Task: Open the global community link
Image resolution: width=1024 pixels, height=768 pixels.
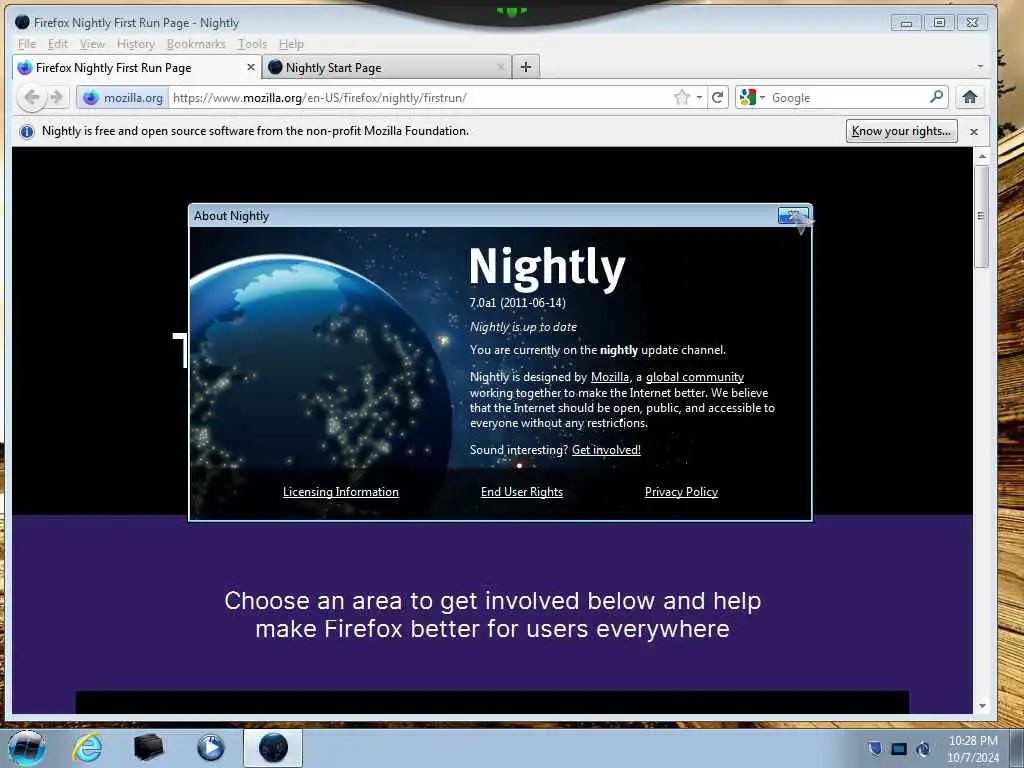Action: point(695,377)
